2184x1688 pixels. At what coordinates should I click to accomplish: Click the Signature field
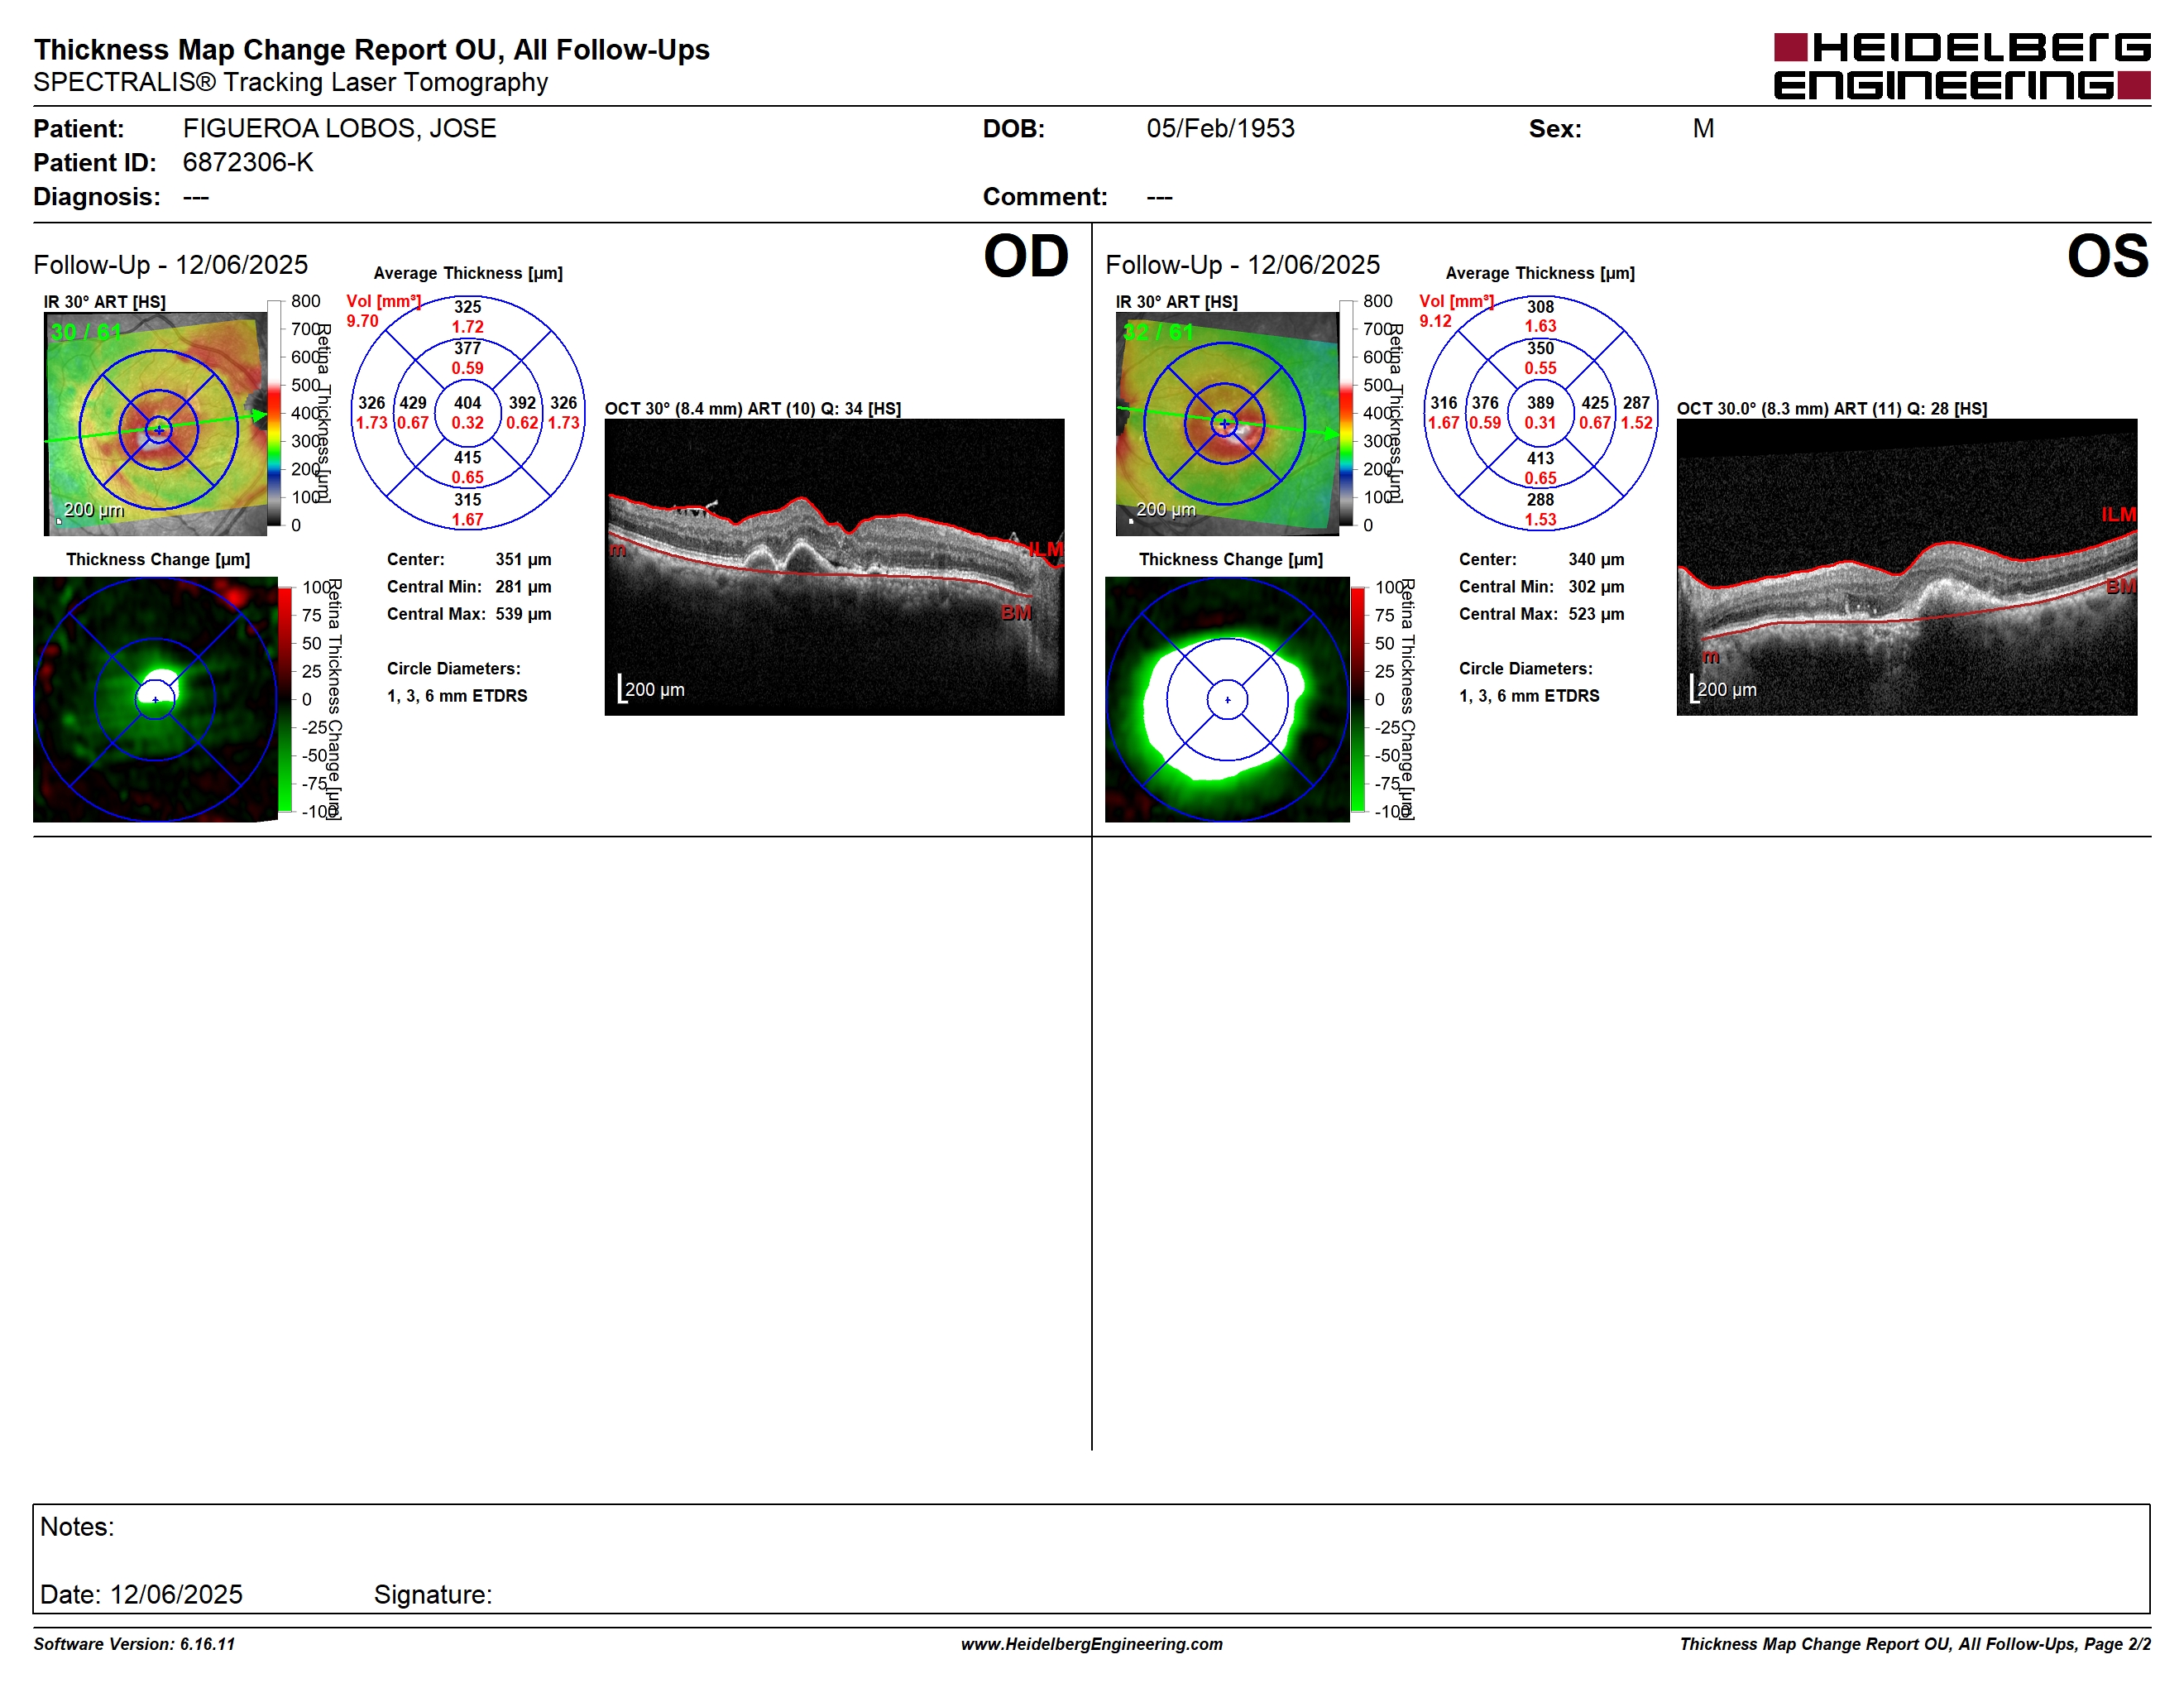point(433,1594)
